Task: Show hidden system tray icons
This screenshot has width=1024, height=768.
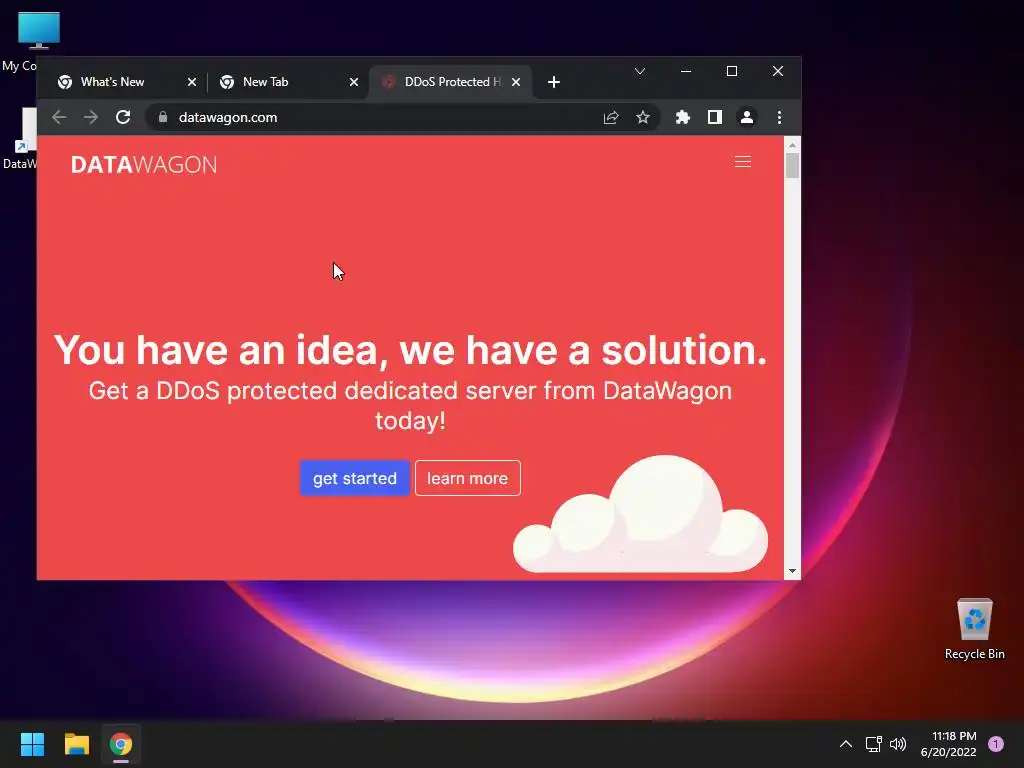Action: coord(846,744)
